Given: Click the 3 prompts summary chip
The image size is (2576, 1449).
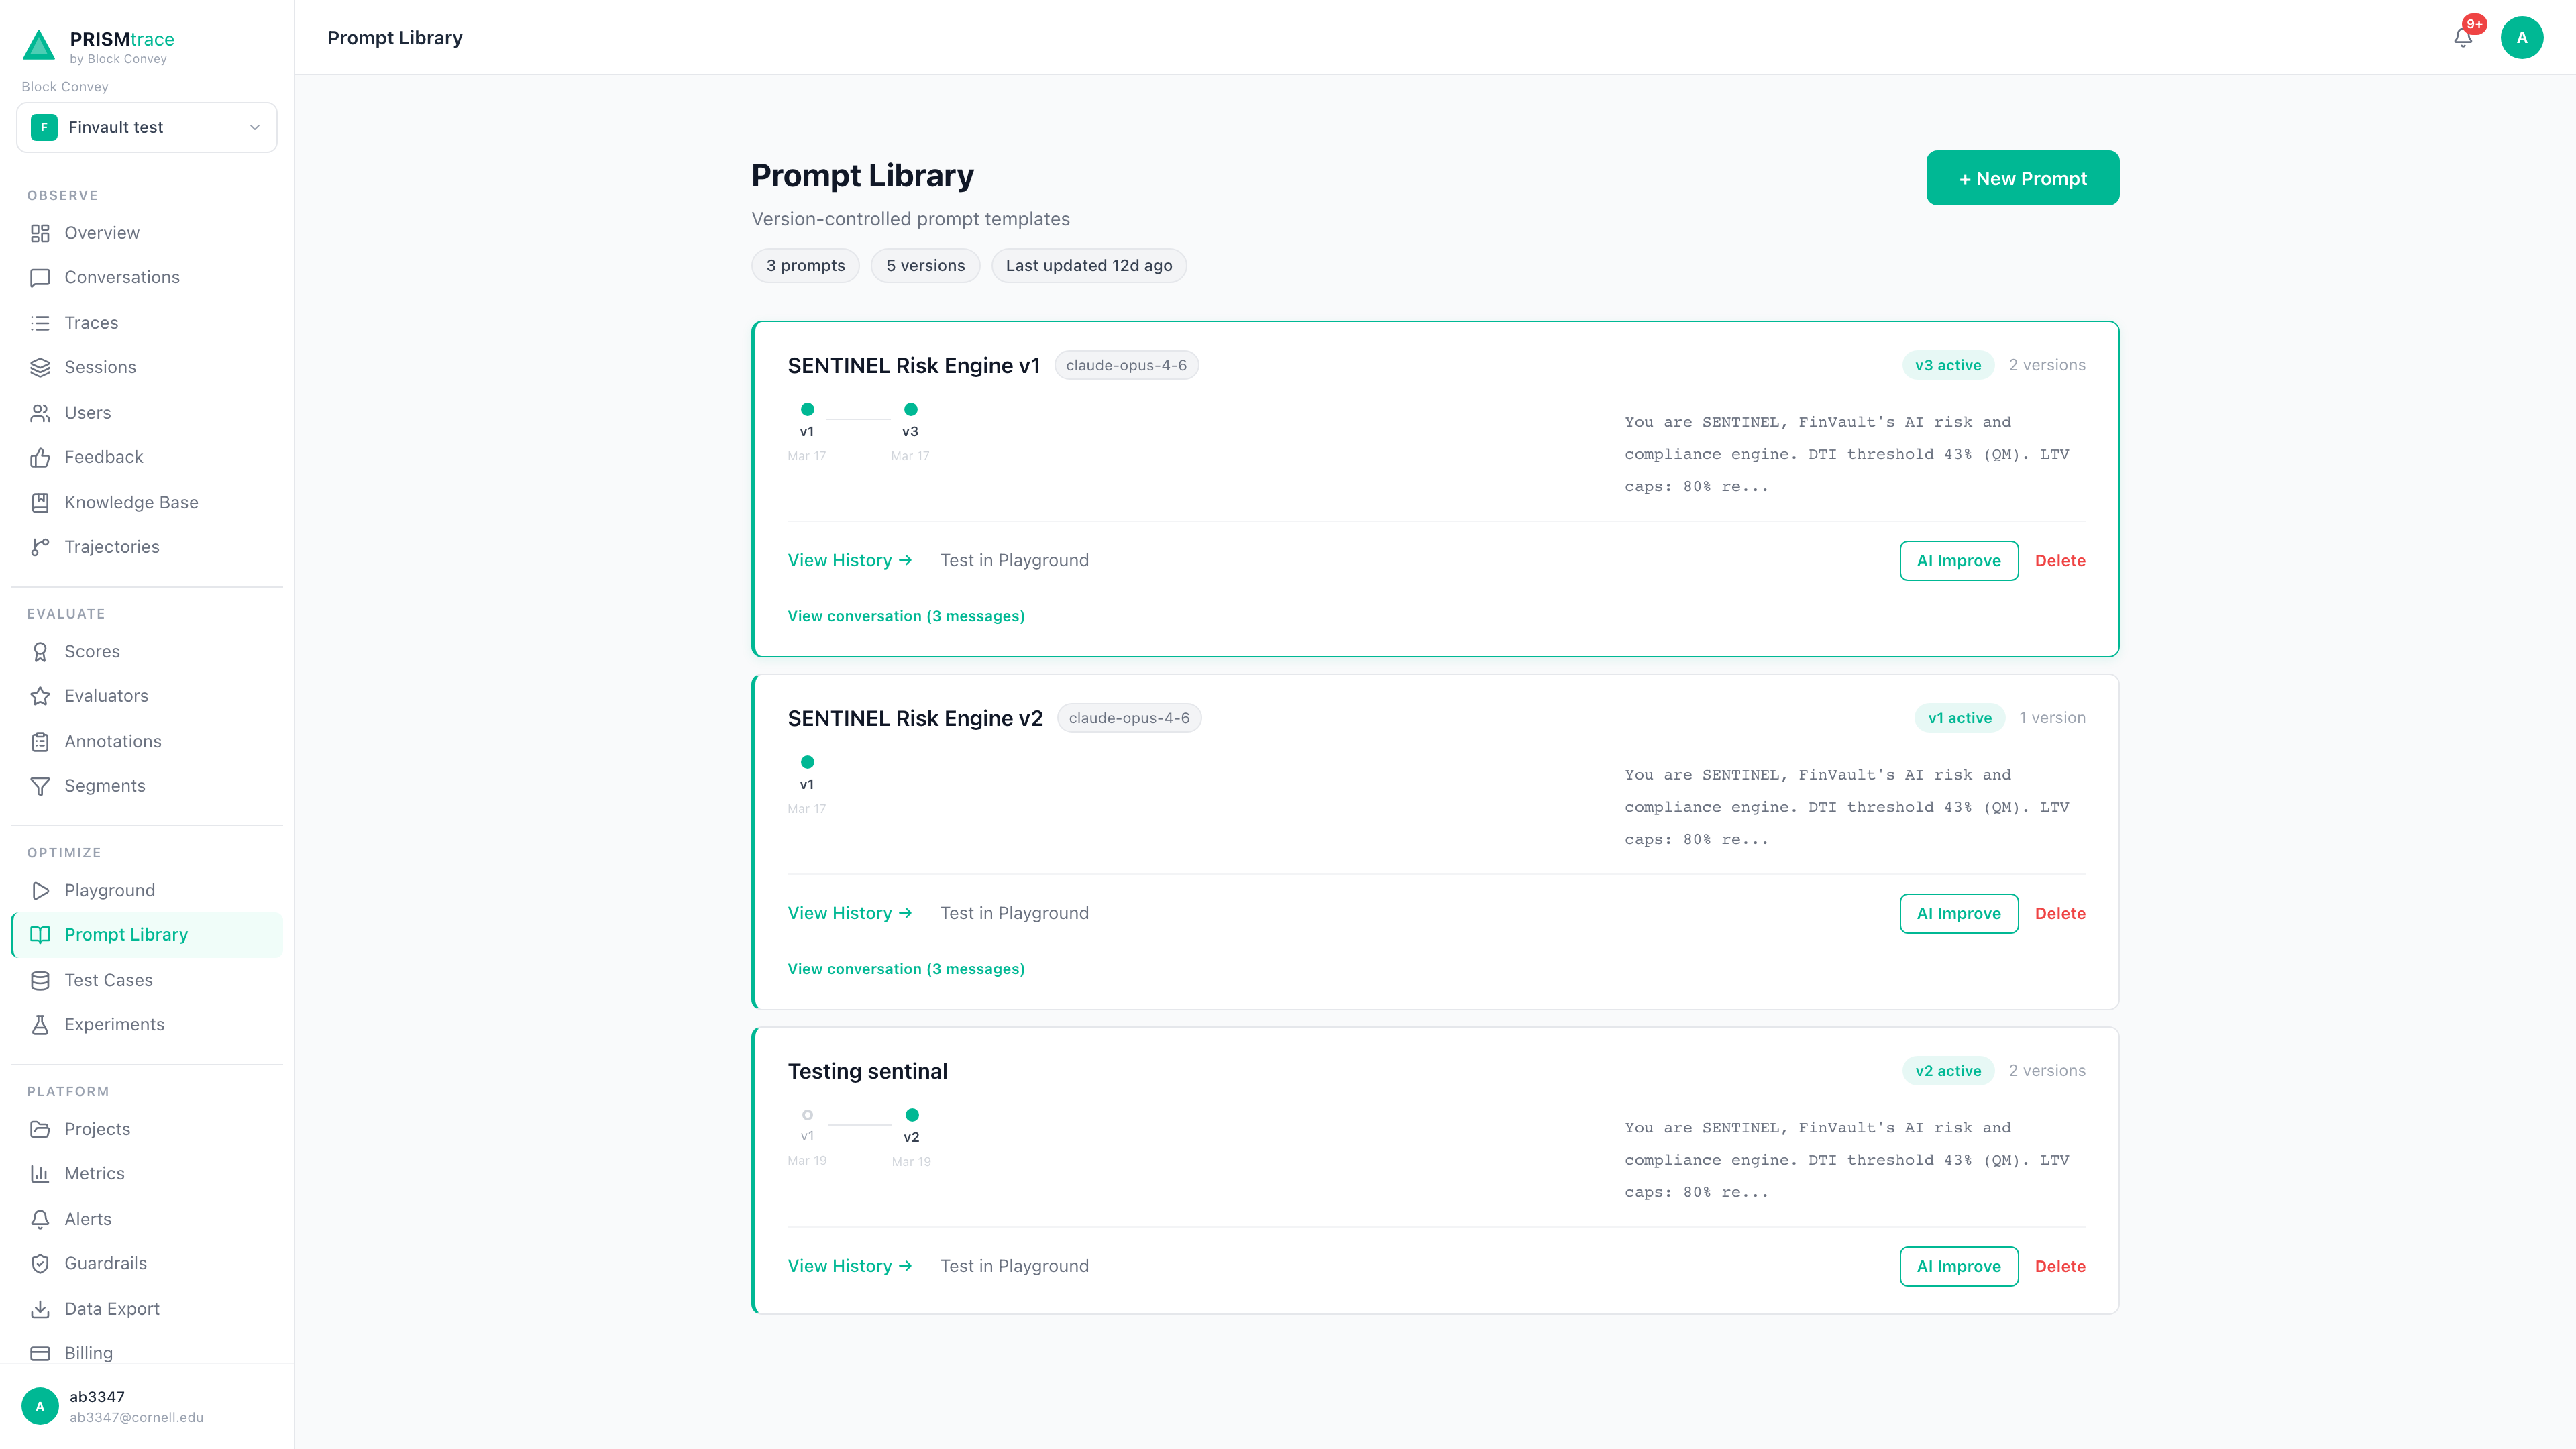Looking at the screenshot, I should [x=805, y=266].
